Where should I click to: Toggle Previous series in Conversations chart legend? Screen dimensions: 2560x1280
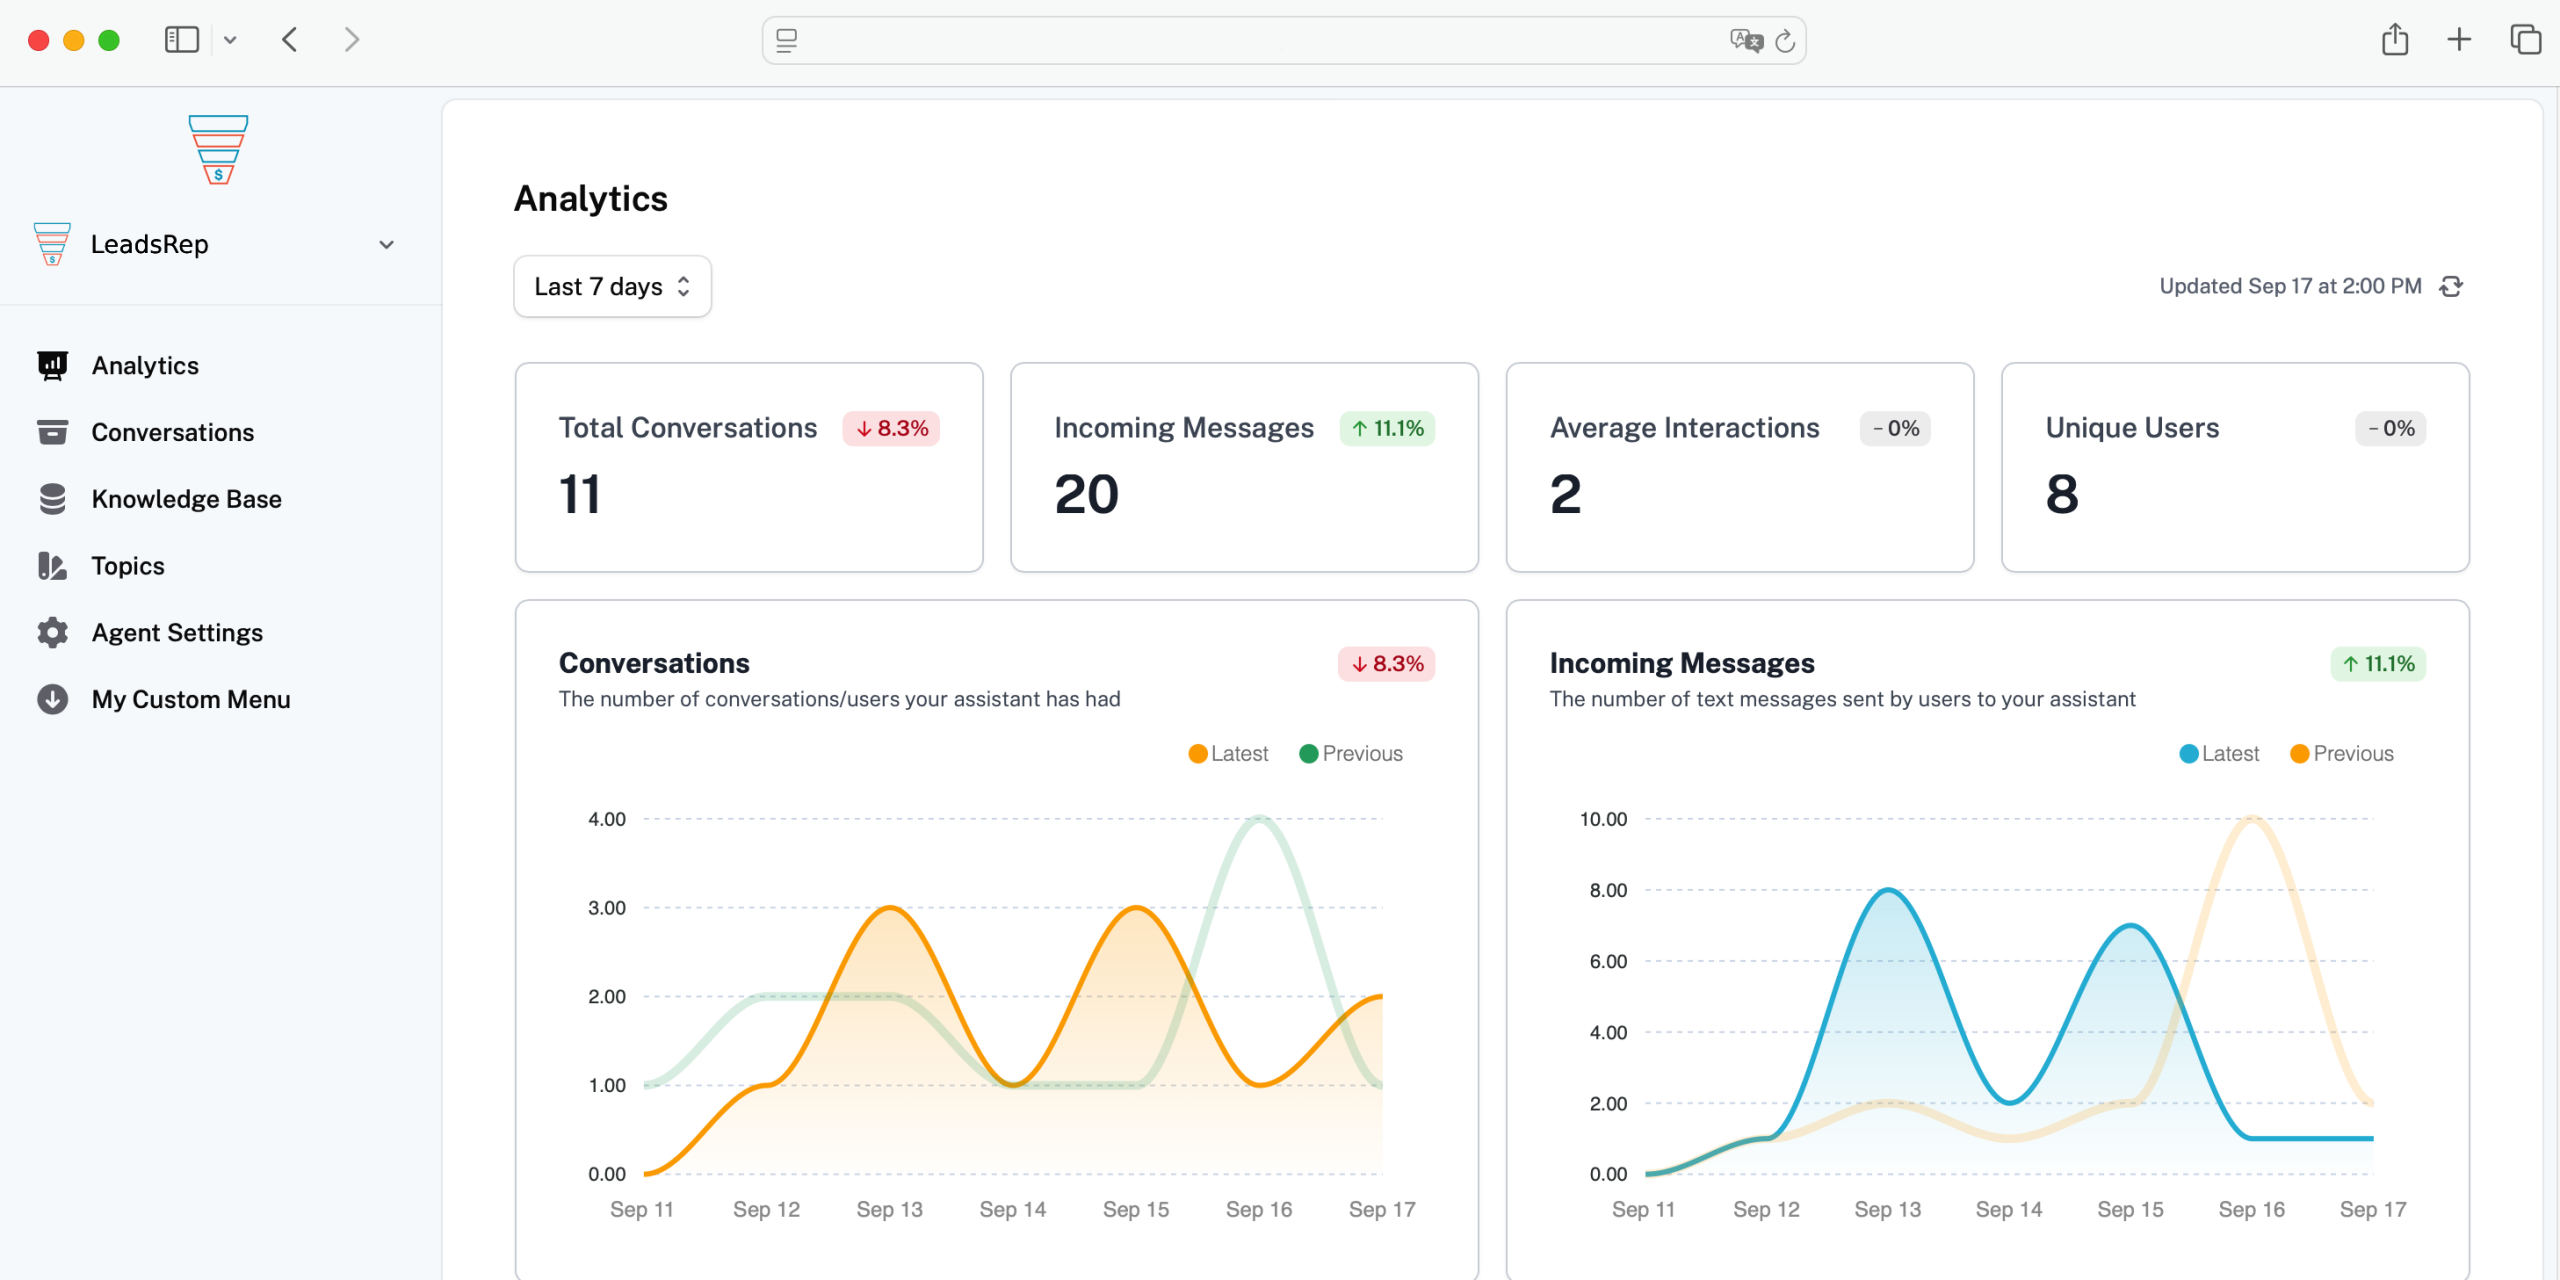1351,754
